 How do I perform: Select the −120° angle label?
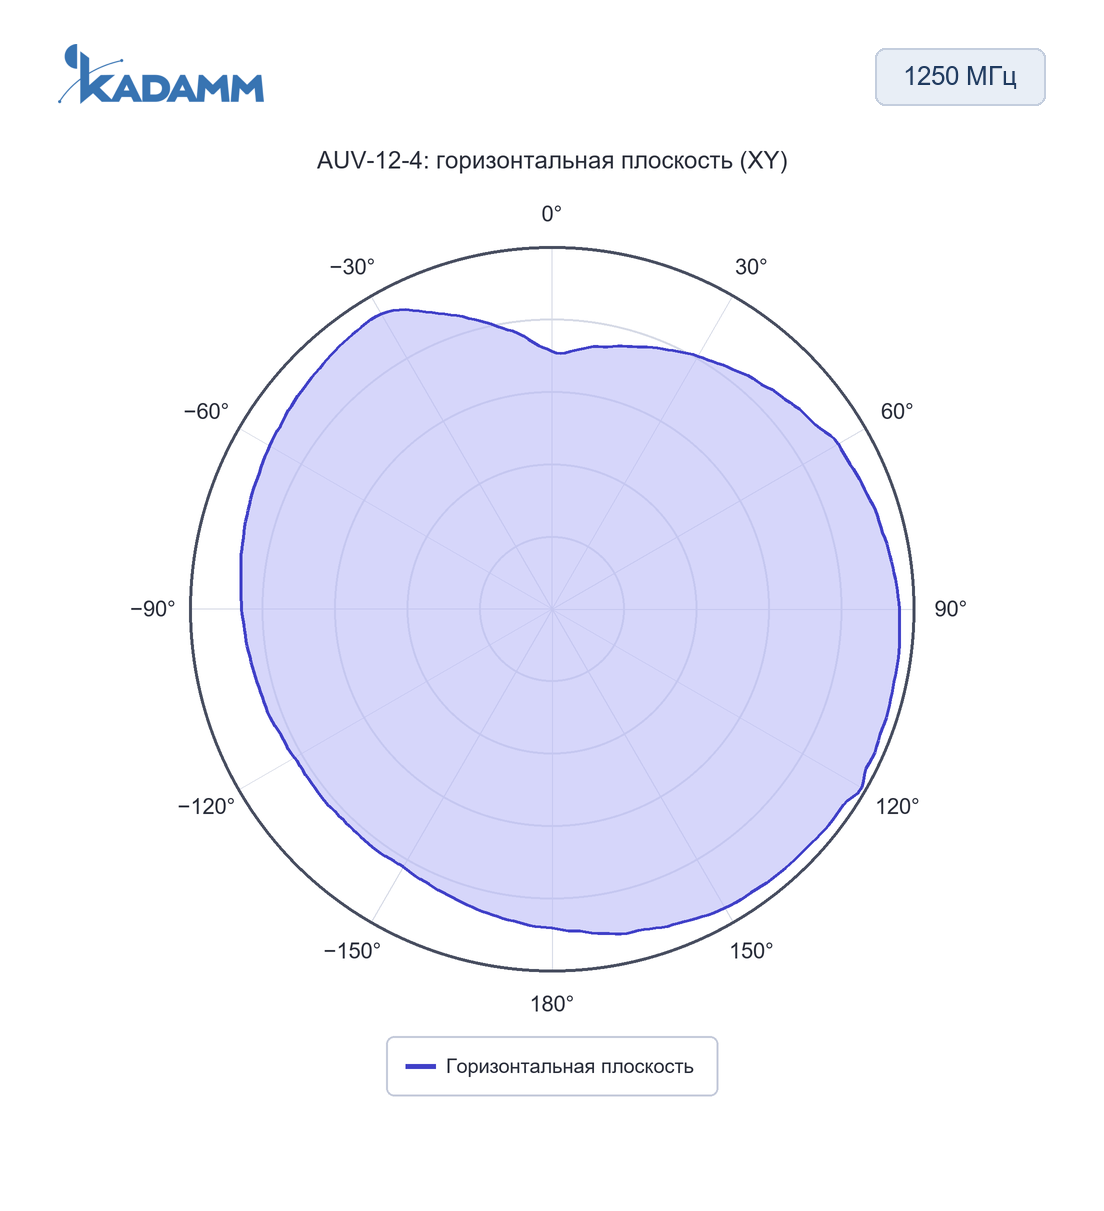[x=206, y=807]
